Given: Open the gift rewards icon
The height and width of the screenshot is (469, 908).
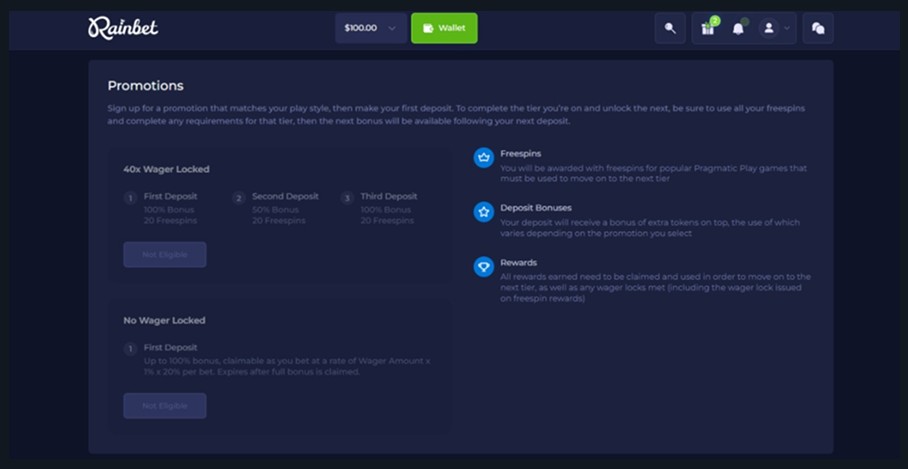Looking at the screenshot, I should point(708,28).
